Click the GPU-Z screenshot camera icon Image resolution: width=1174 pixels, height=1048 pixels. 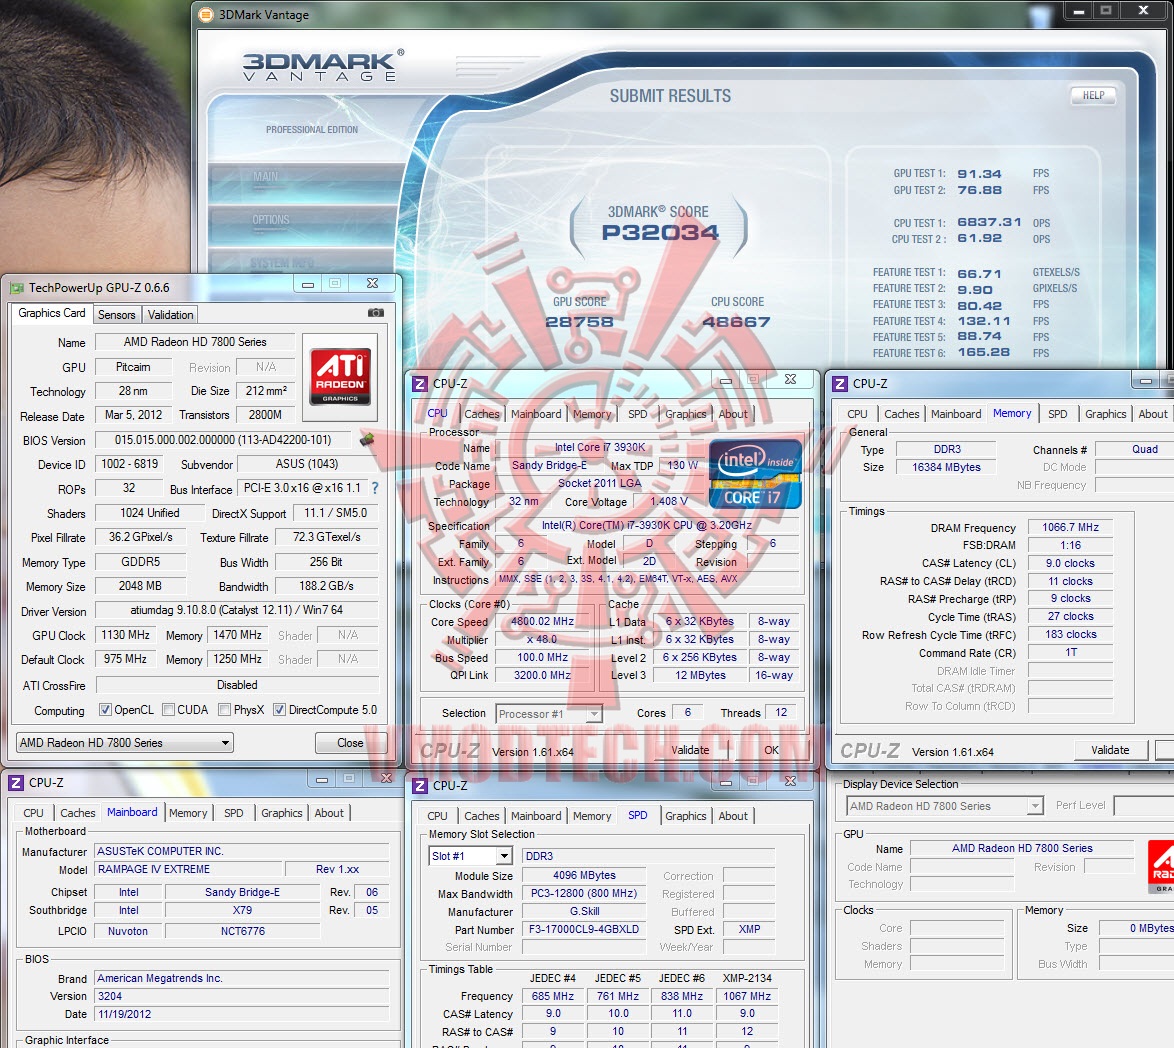376,313
